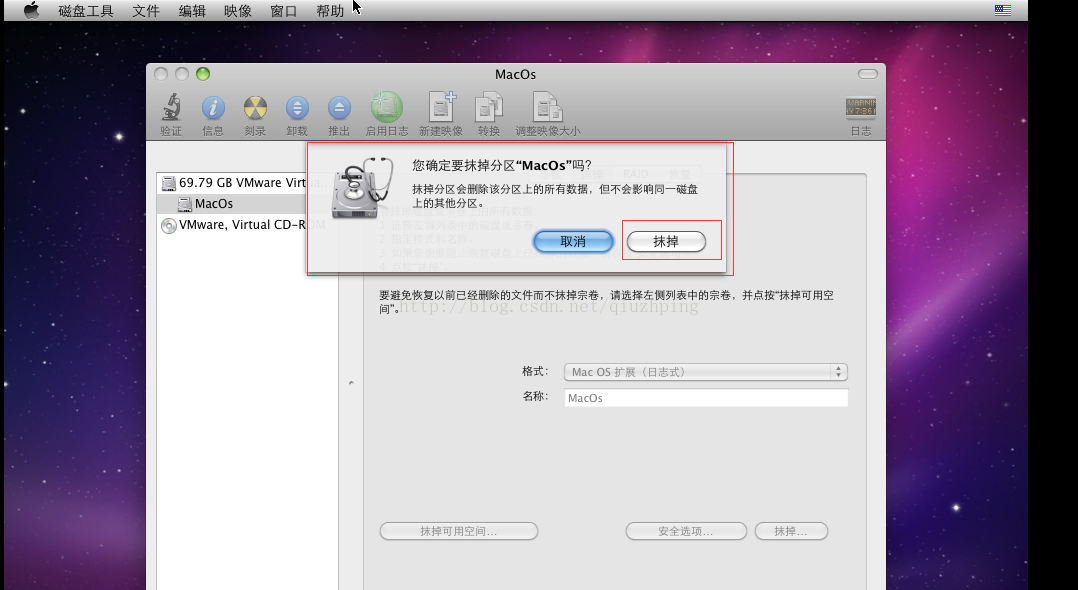Cancel erase with 取消 button
Viewport: 1078px width, 590px height.
(x=573, y=241)
